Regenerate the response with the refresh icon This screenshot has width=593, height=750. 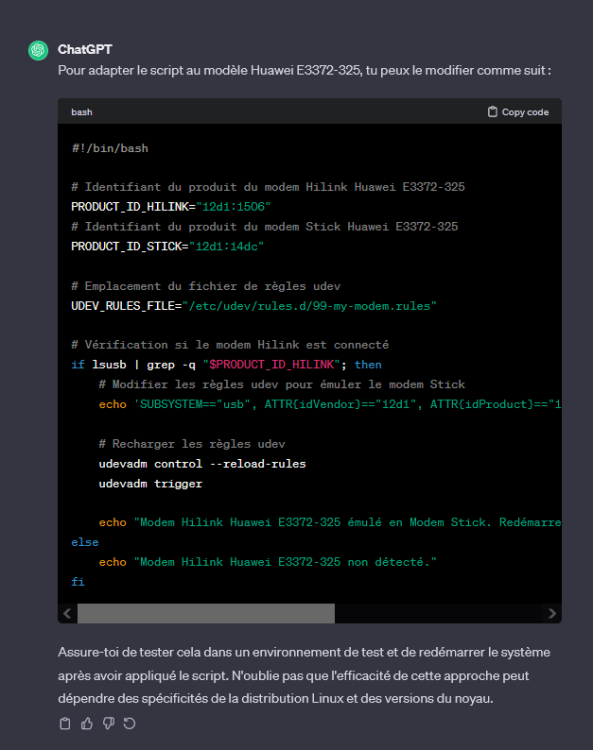[130, 723]
